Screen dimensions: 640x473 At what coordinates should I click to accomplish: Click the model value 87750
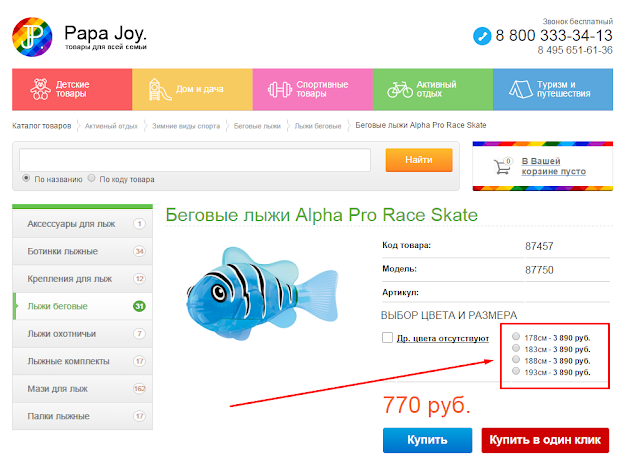tap(539, 270)
